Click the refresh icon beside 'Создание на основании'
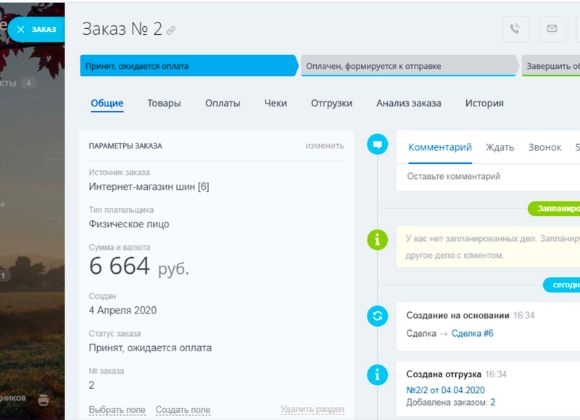Viewport: 580px width, 420px height. tap(377, 316)
